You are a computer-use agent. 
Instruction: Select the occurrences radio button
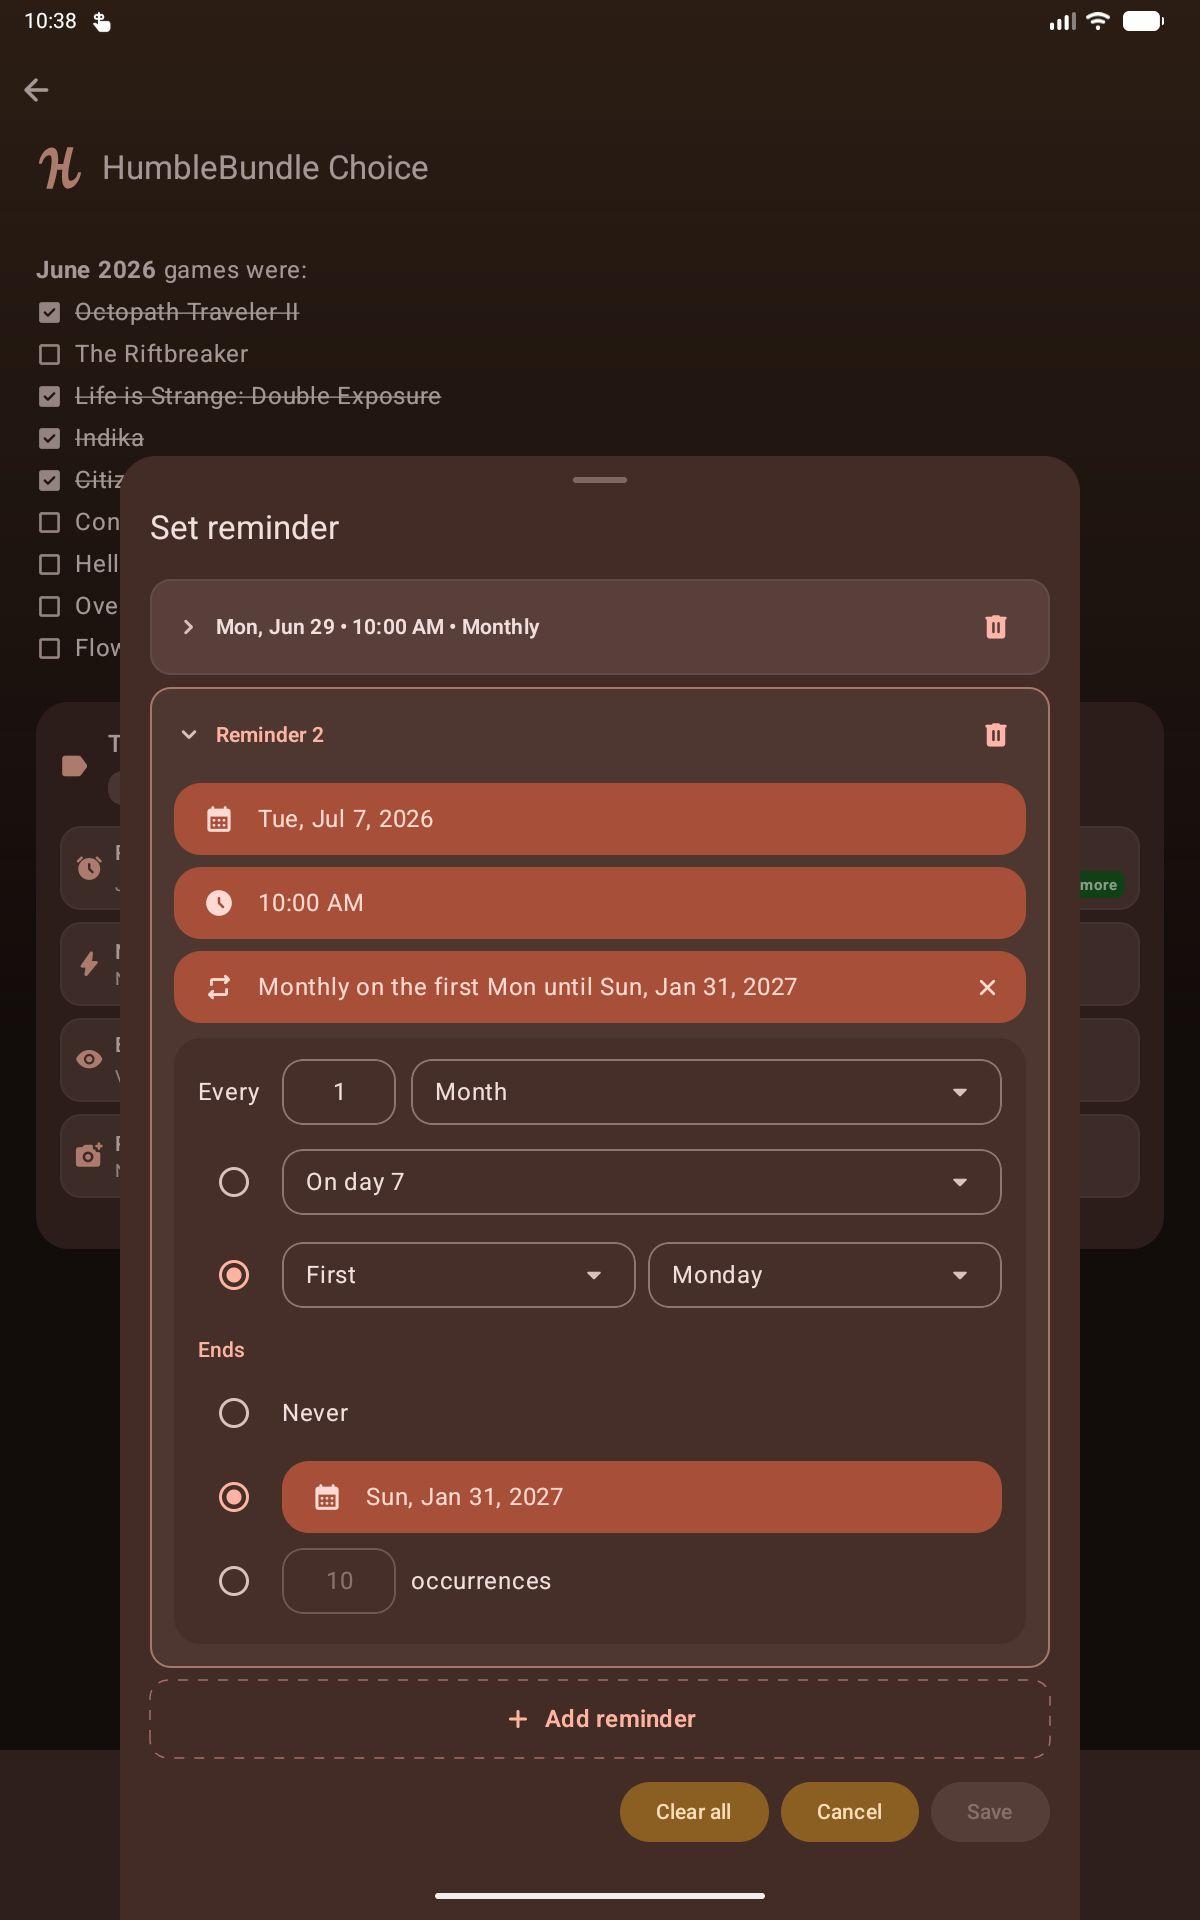tap(234, 1581)
